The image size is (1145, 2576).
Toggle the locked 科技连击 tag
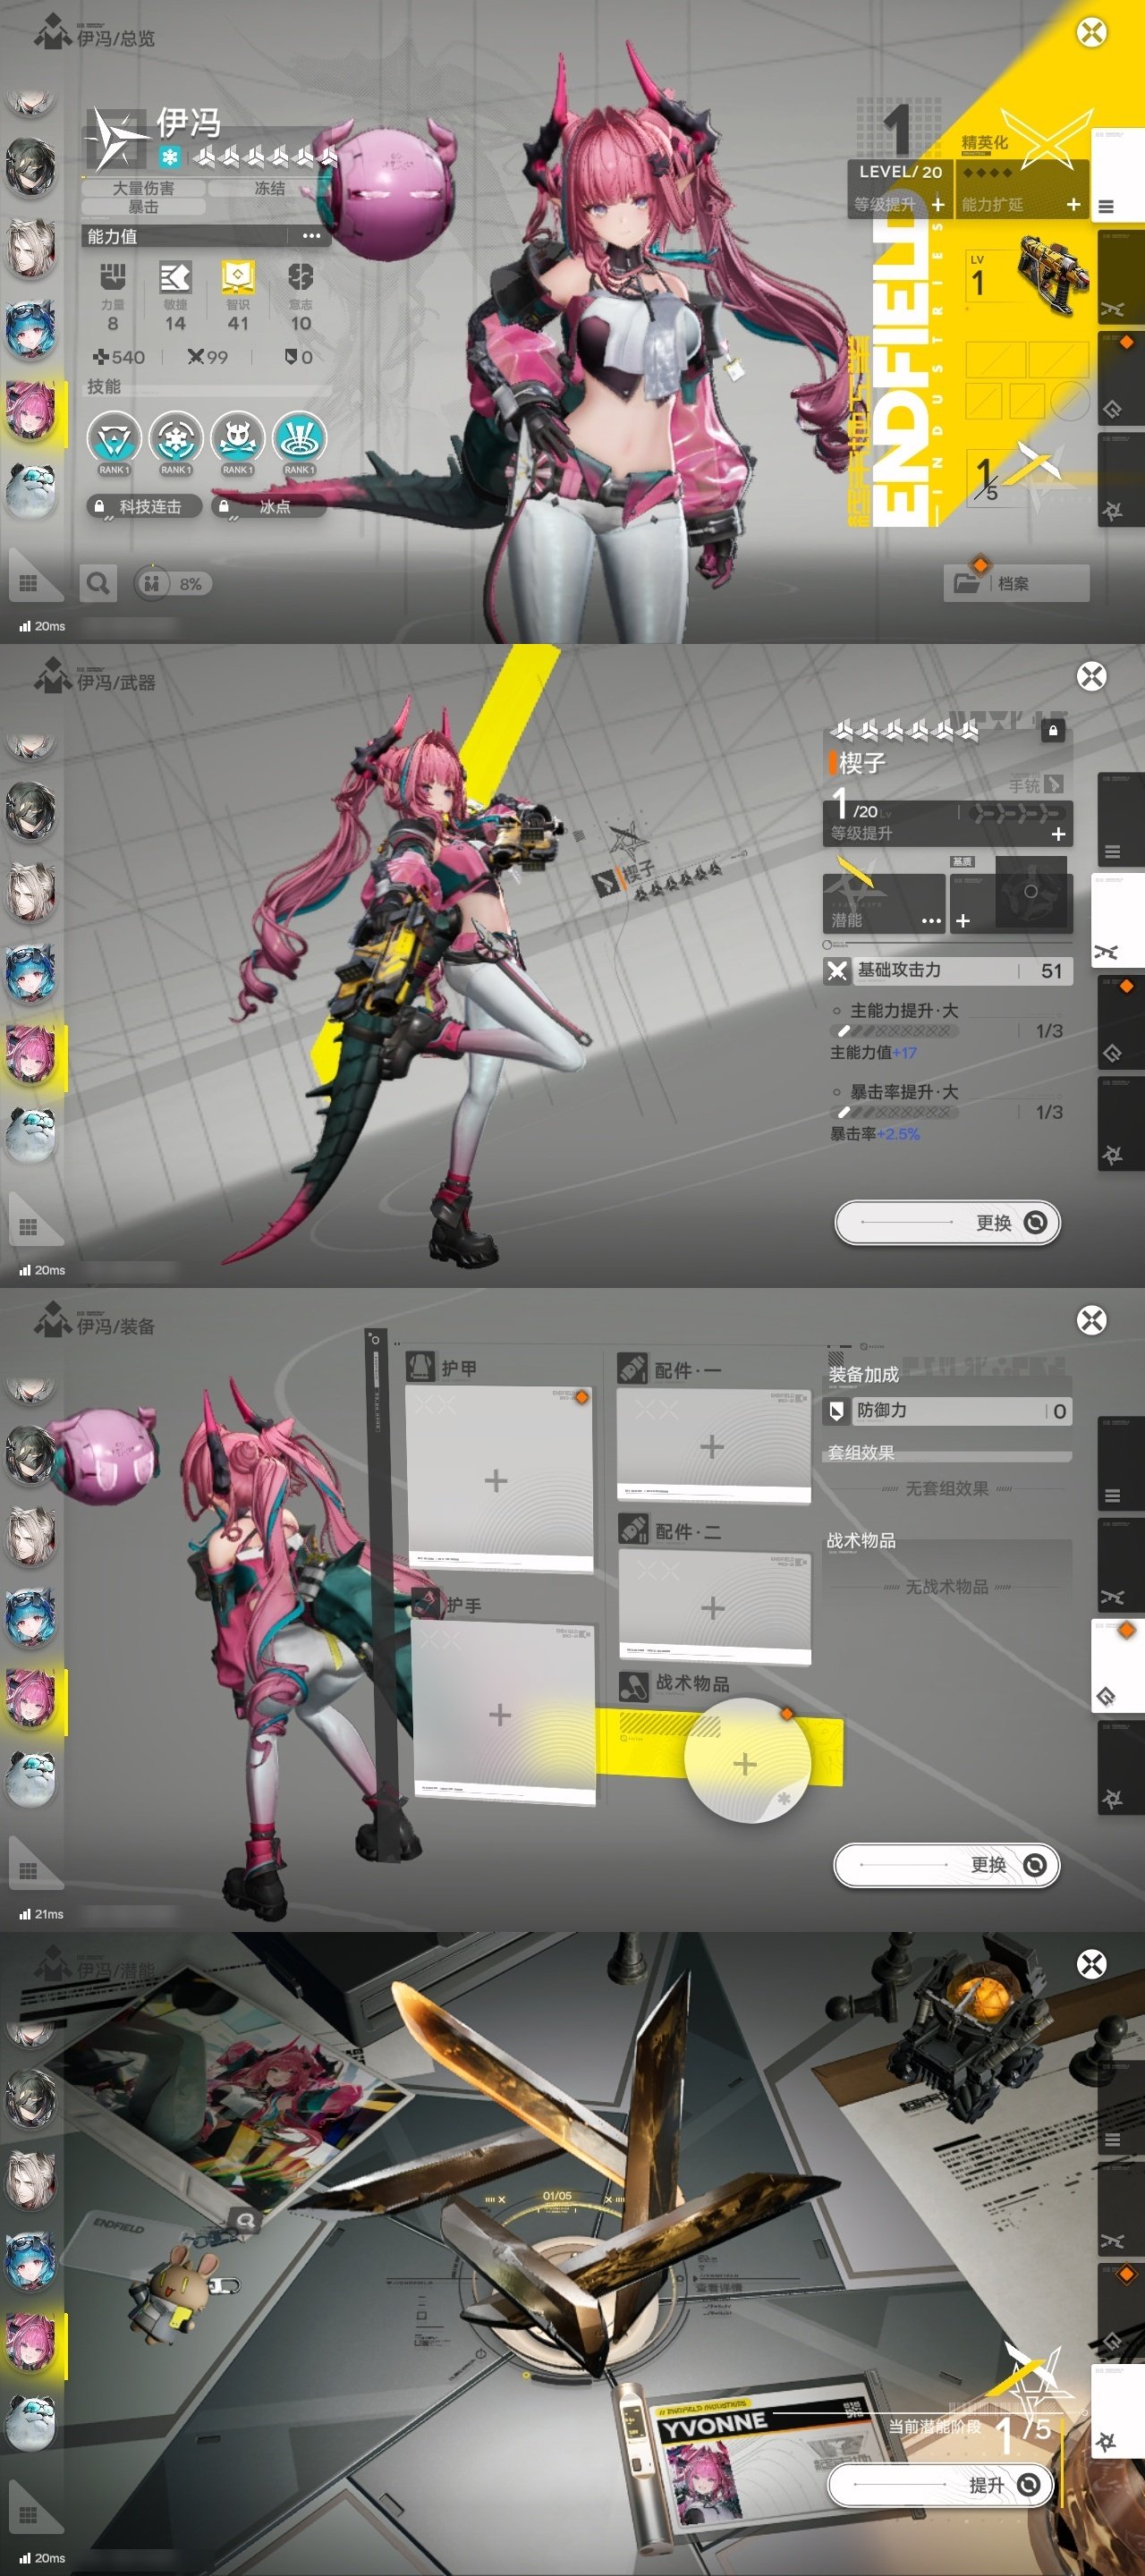pos(144,507)
